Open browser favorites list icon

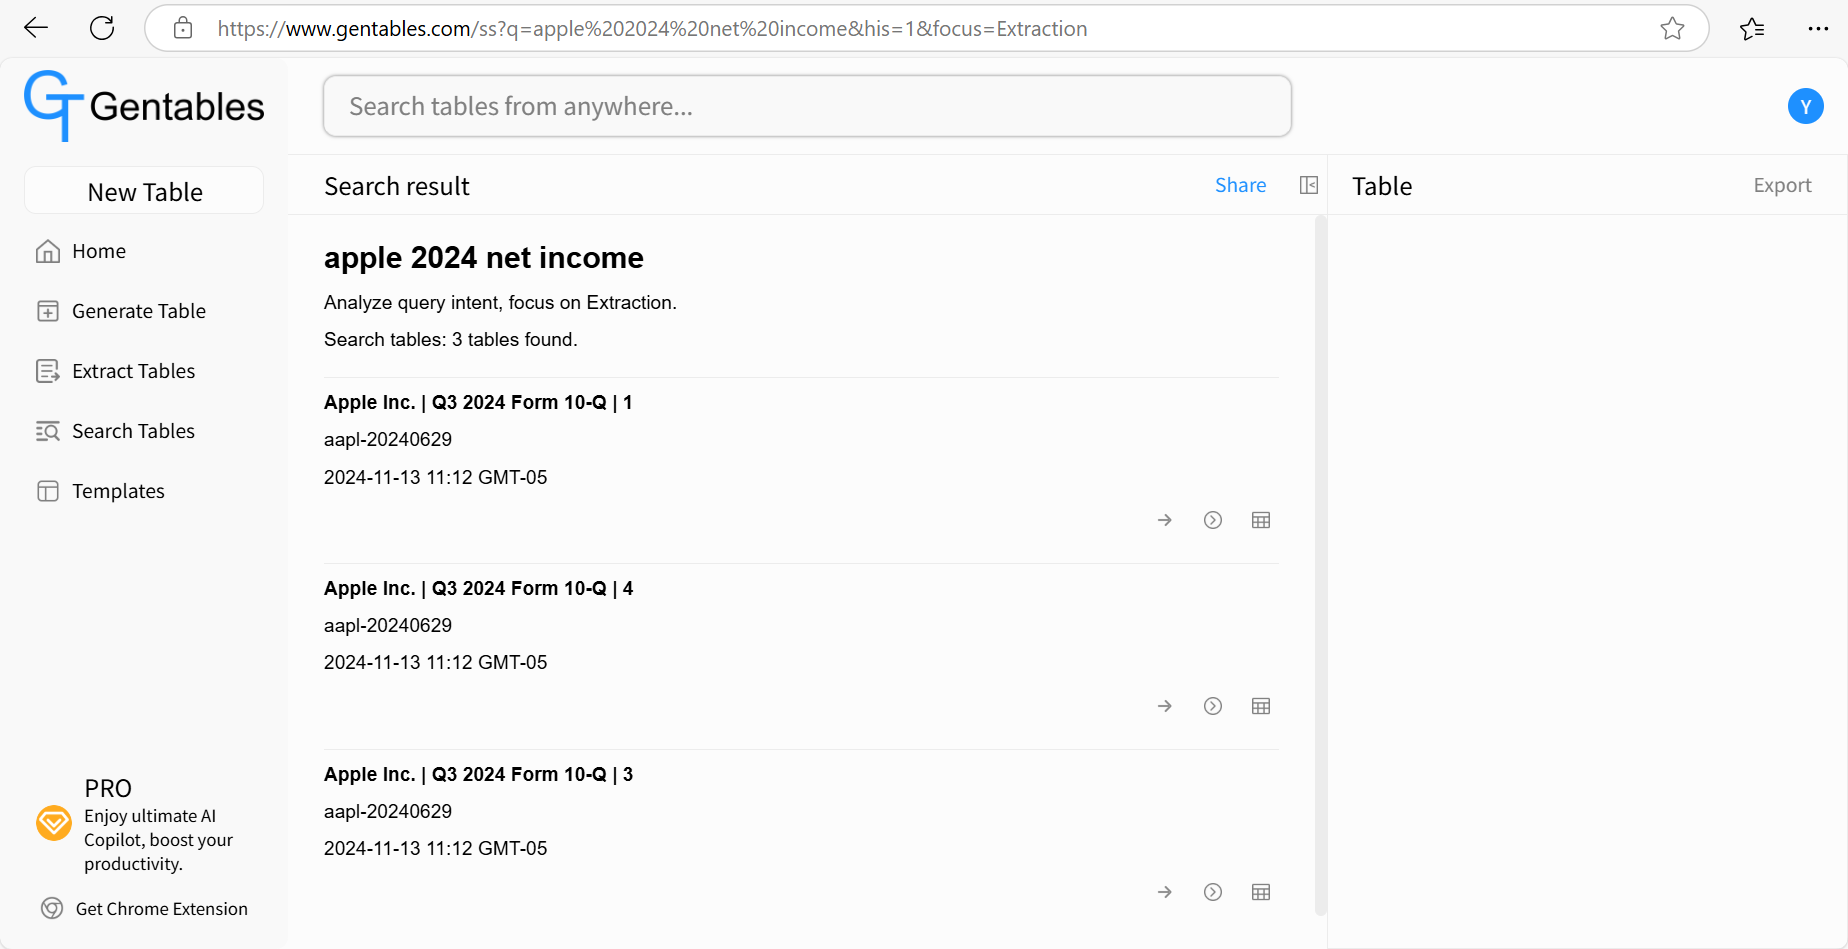pos(1752,28)
